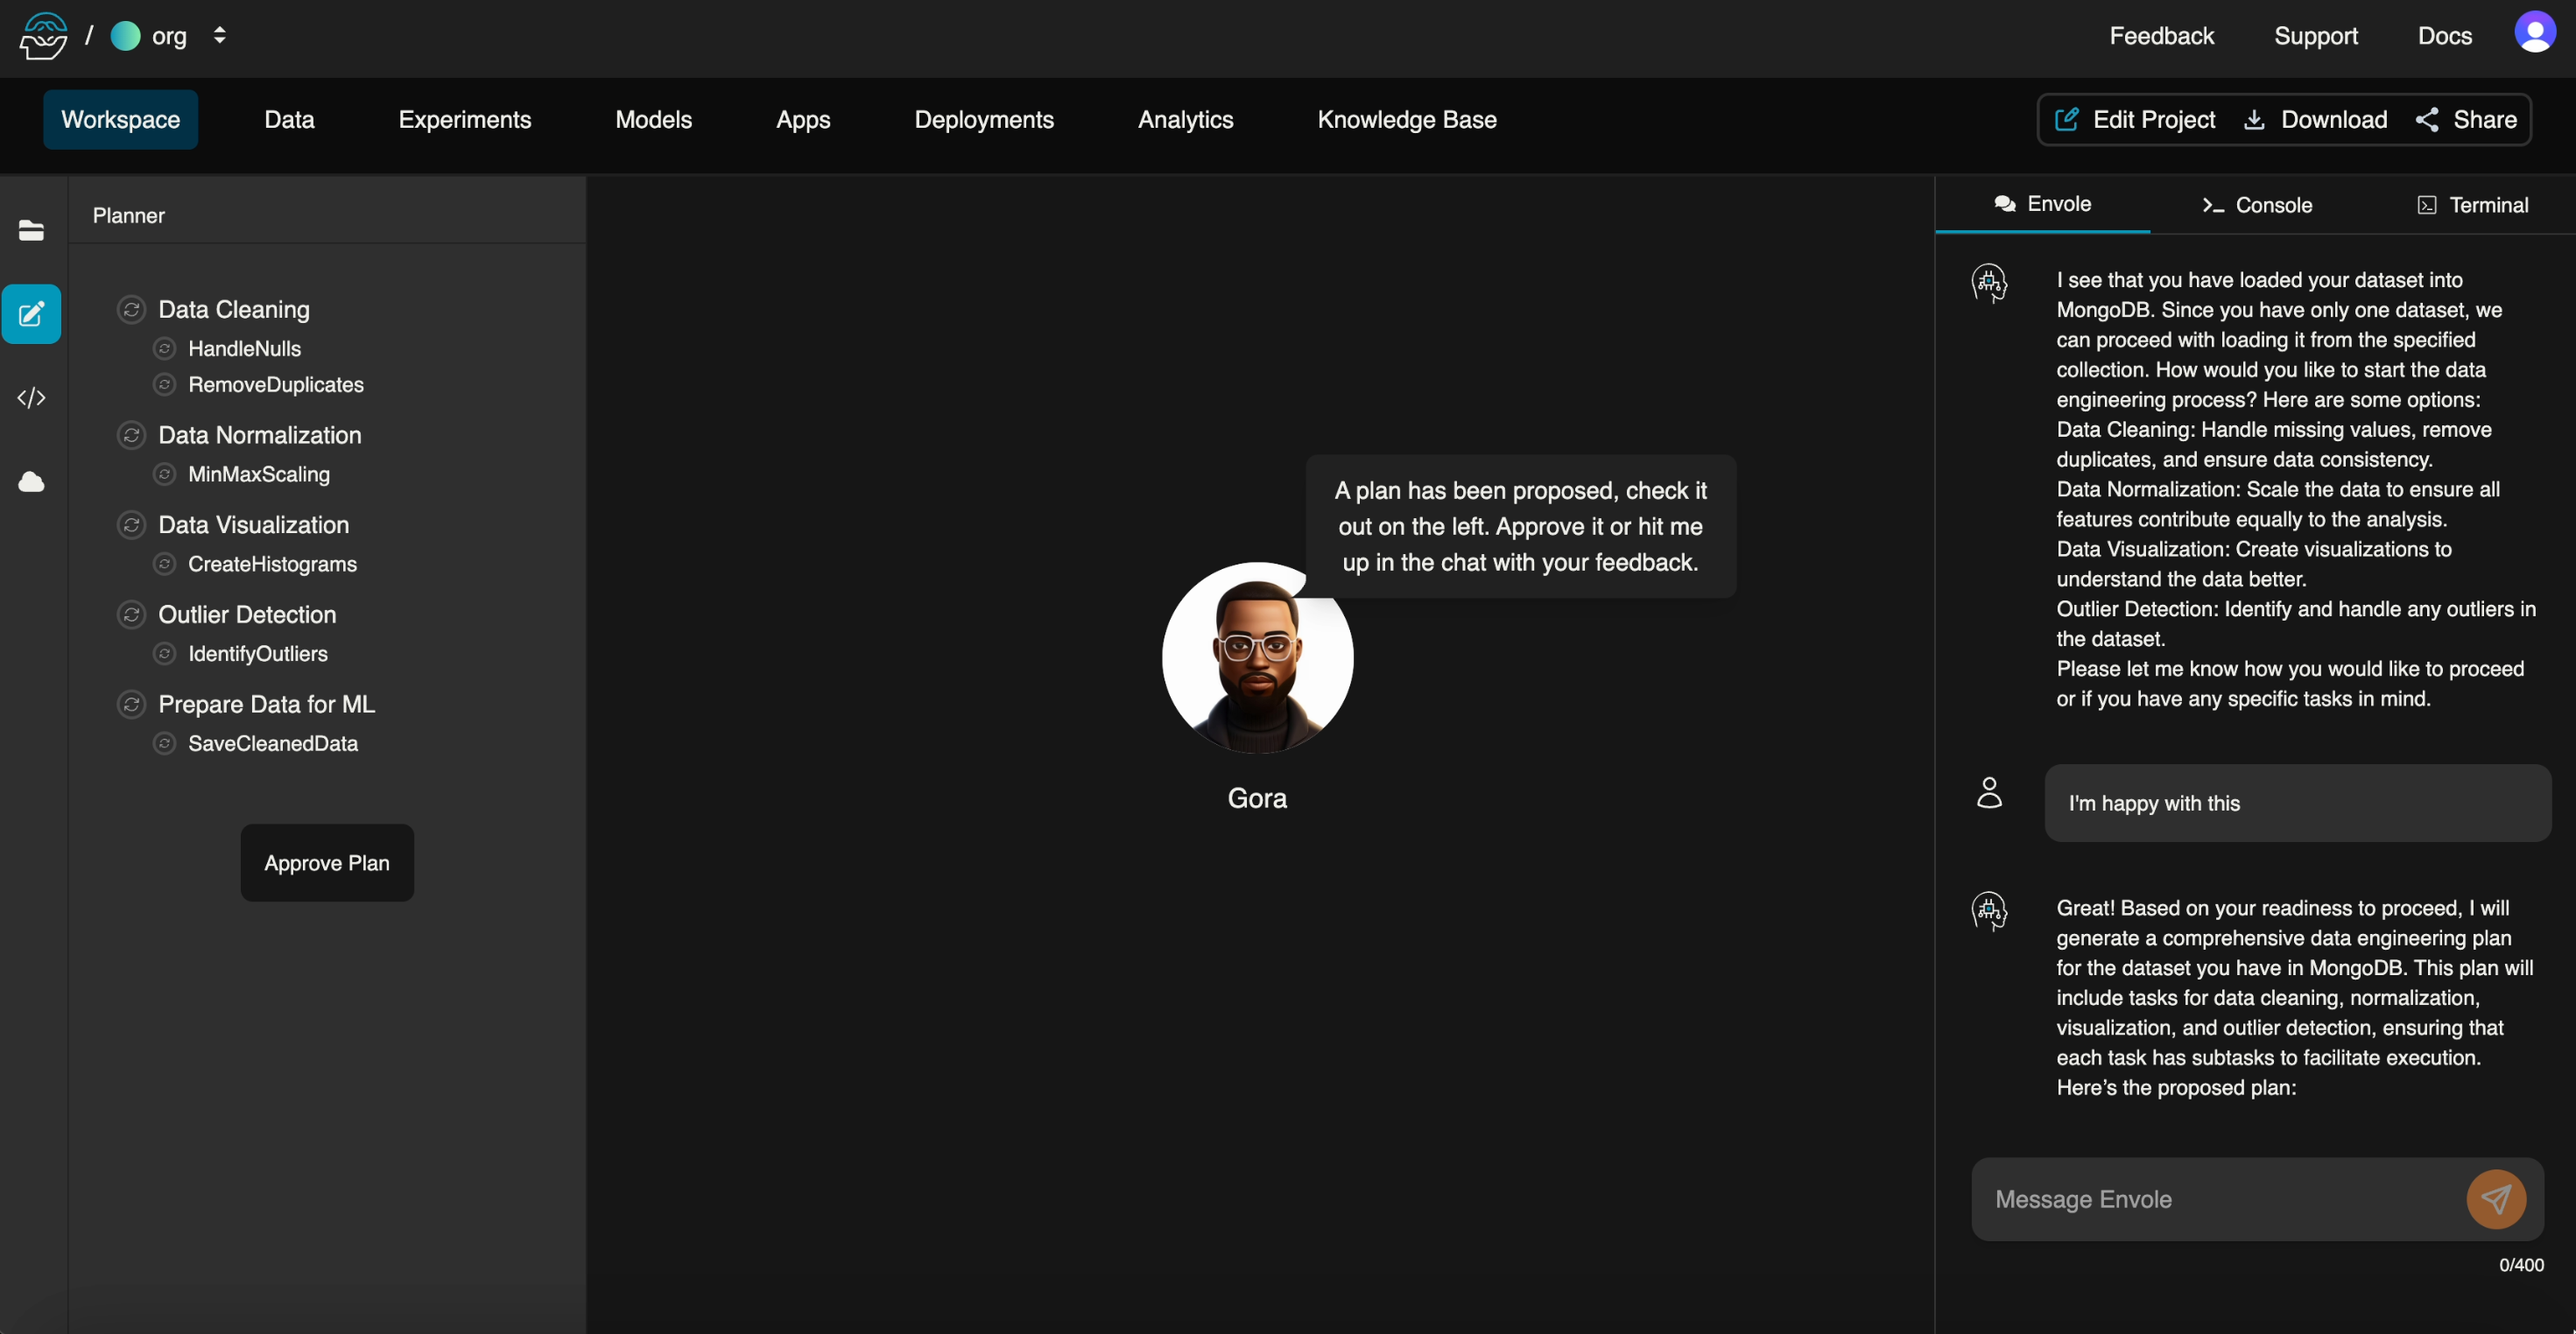Image resolution: width=2576 pixels, height=1334 pixels.
Task: Click the Edit Project button
Action: [x=2134, y=119]
